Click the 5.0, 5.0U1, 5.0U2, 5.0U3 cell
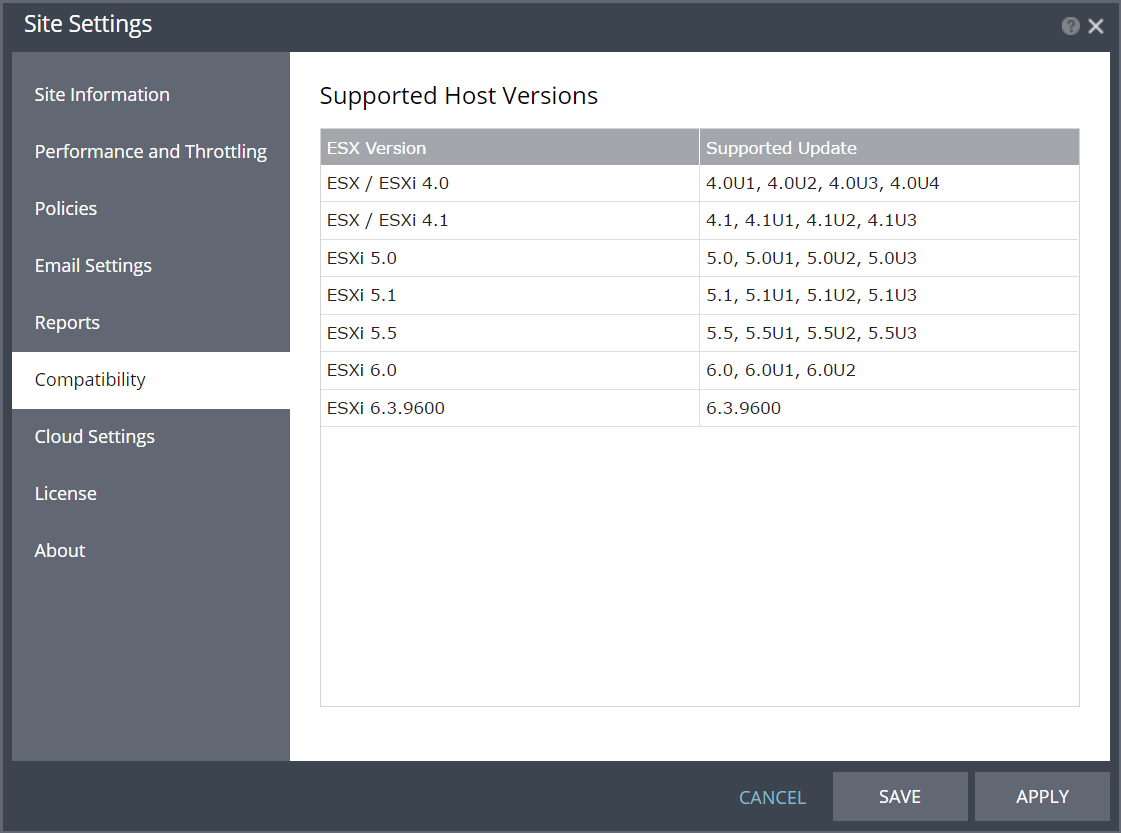This screenshot has height=833, width=1121. (889, 258)
